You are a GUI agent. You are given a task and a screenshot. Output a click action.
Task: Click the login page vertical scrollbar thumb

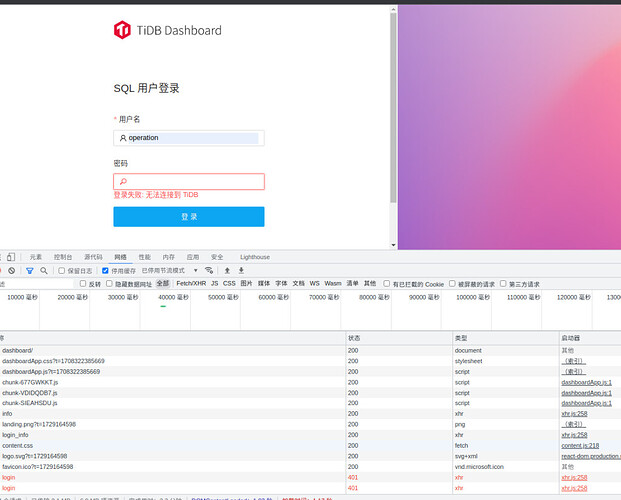(393, 107)
